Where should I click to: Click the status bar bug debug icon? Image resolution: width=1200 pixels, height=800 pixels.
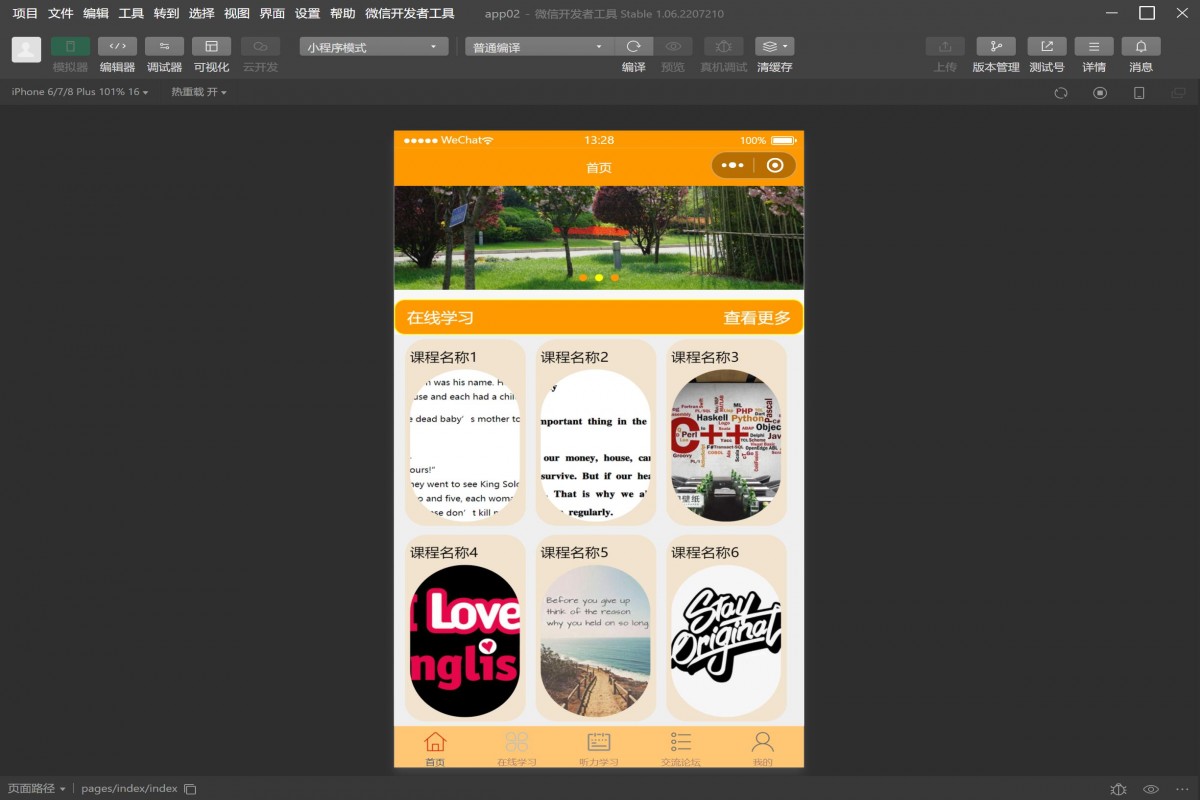pos(1118,789)
